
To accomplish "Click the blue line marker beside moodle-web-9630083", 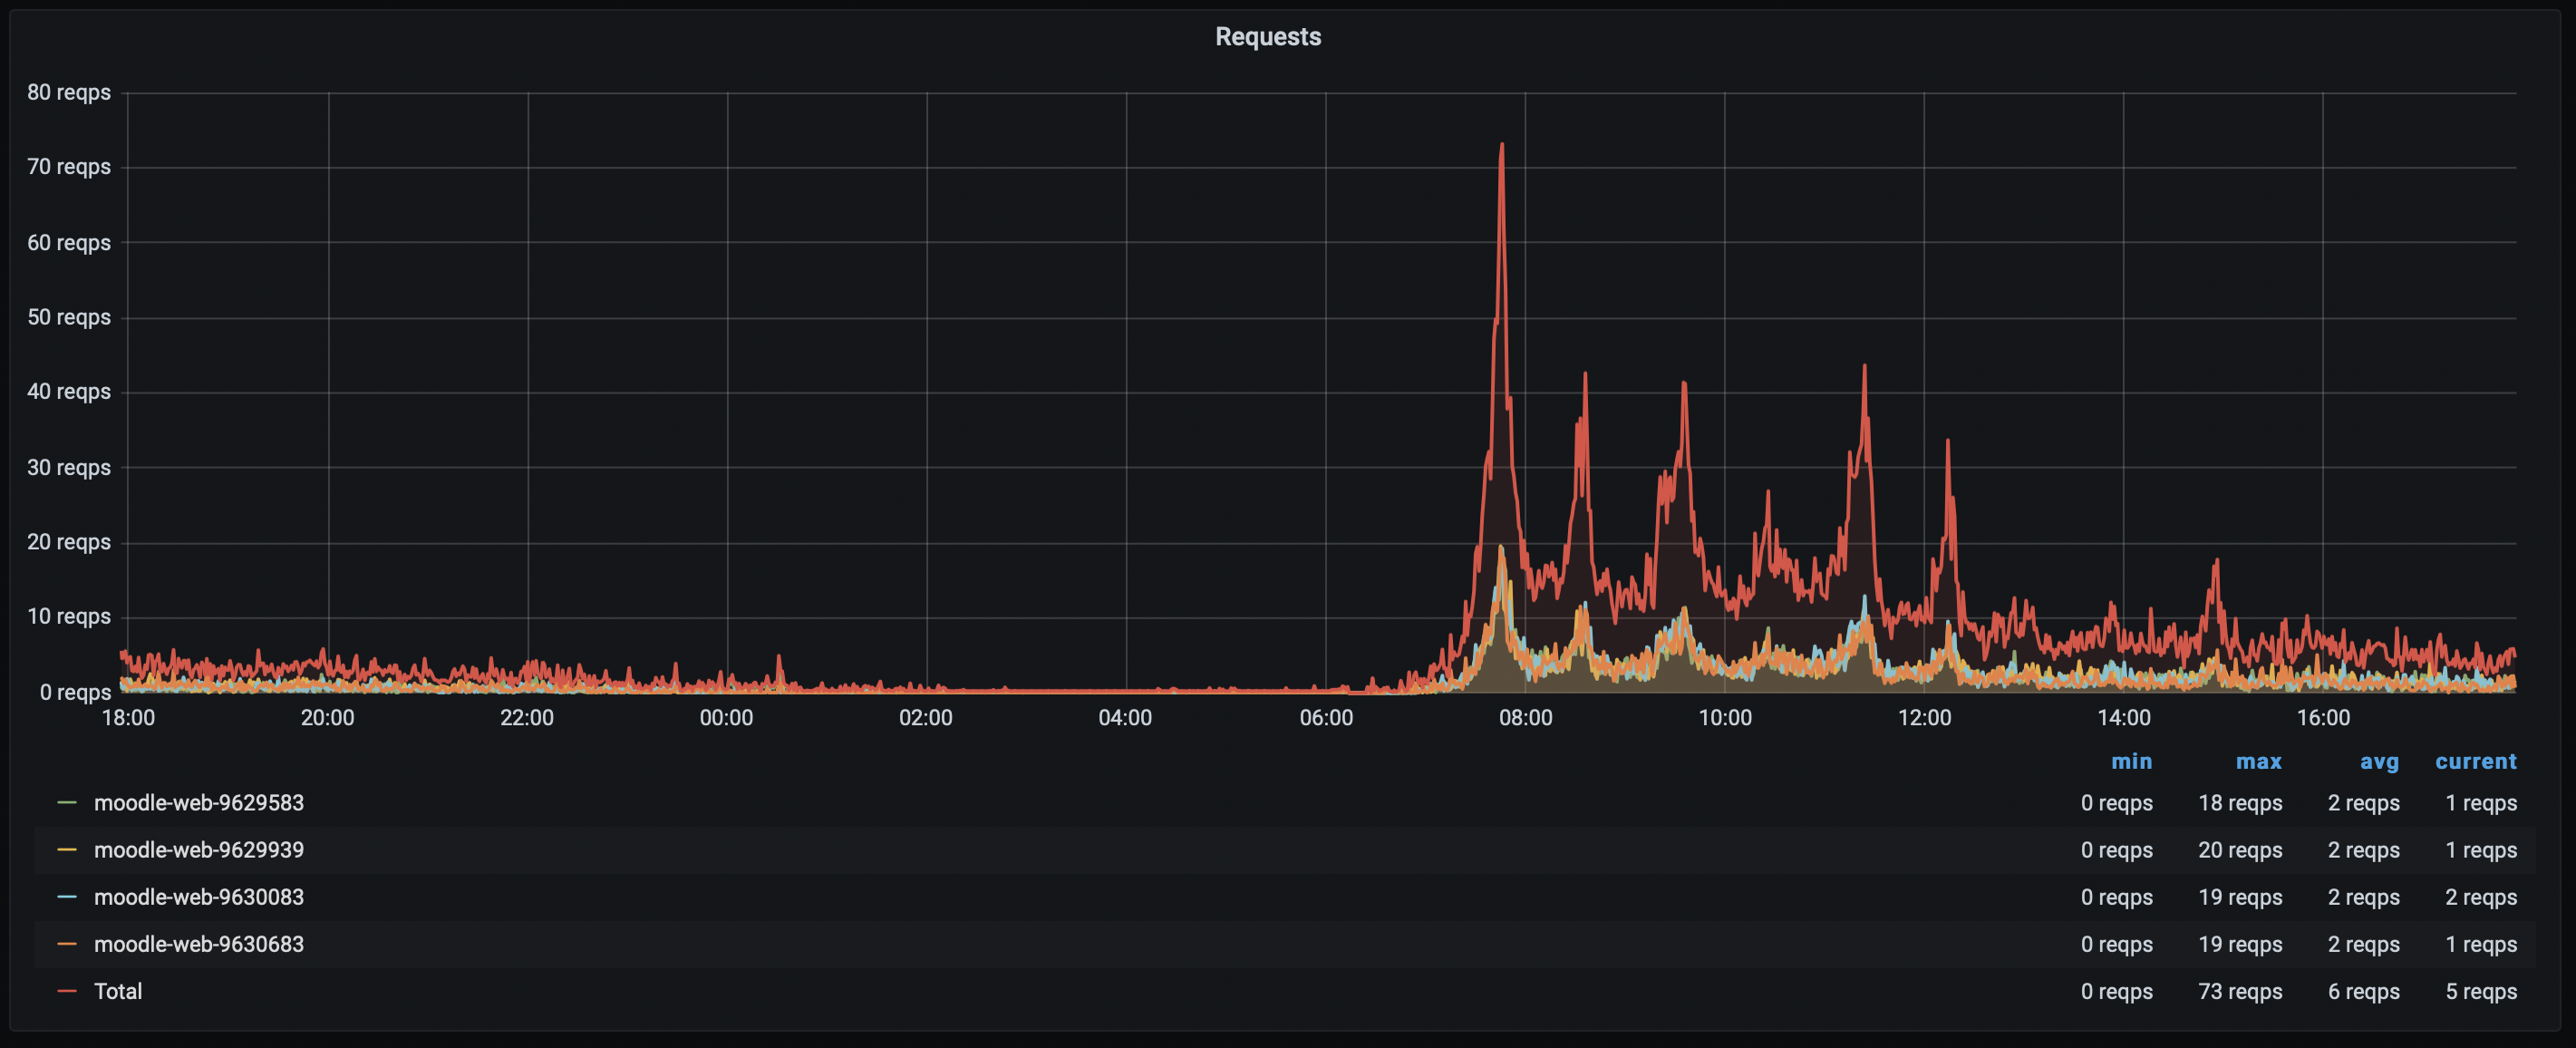I will click(66, 897).
